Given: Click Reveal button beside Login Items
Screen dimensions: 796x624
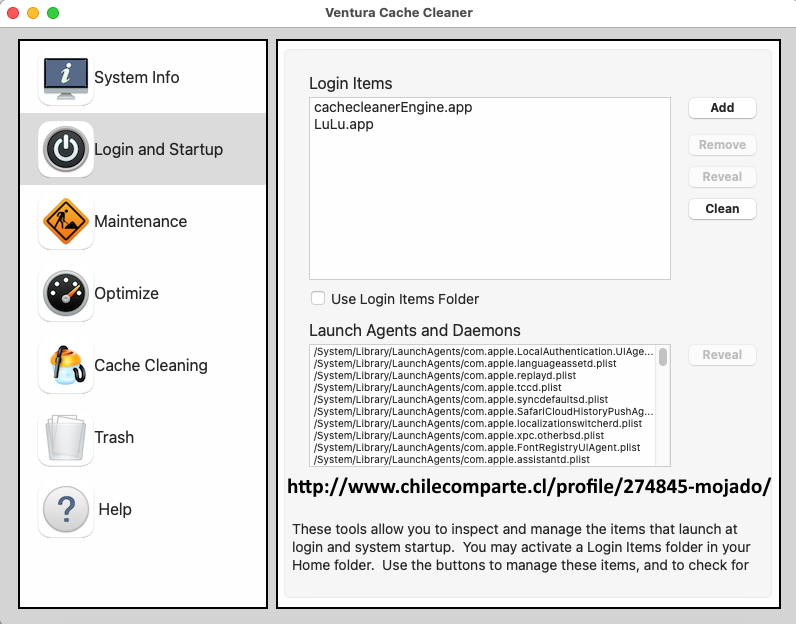Looking at the screenshot, I should pyautogui.click(x=722, y=177).
